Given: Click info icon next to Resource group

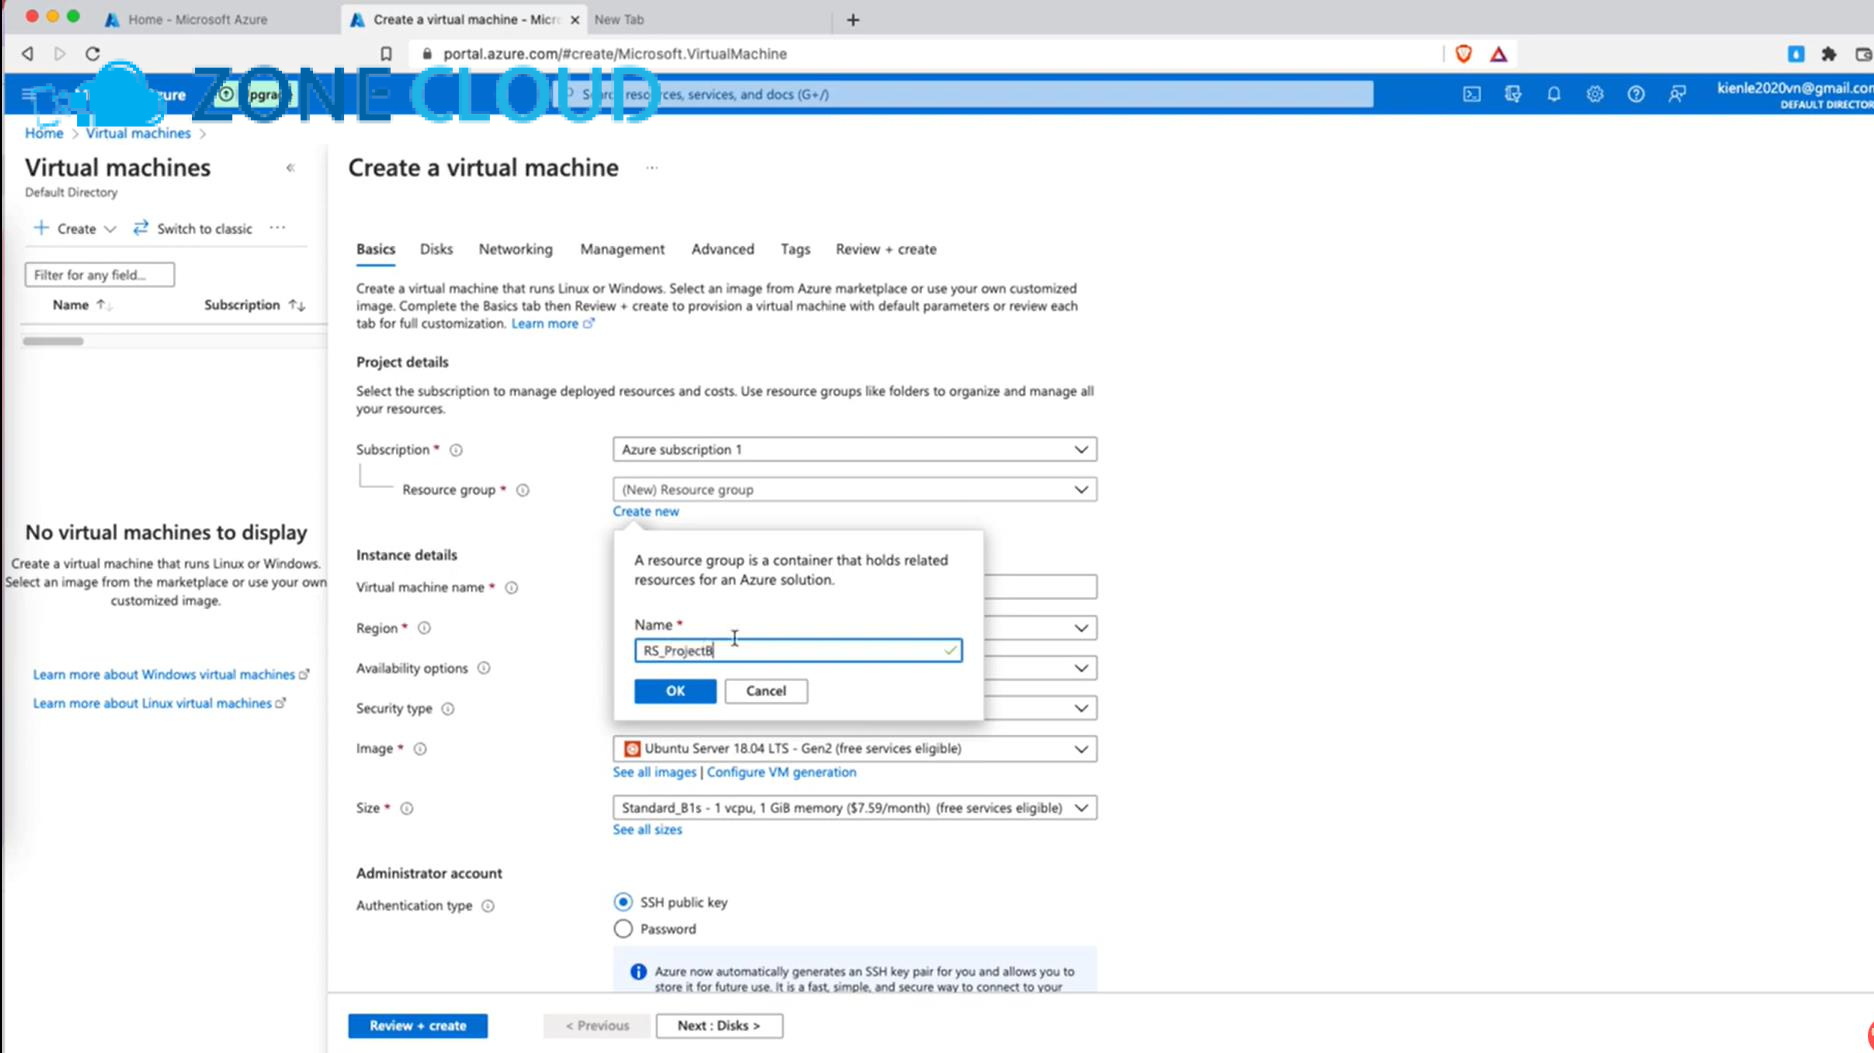Looking at the screenshot, I should pyautogui.click(x=522, y=490).
